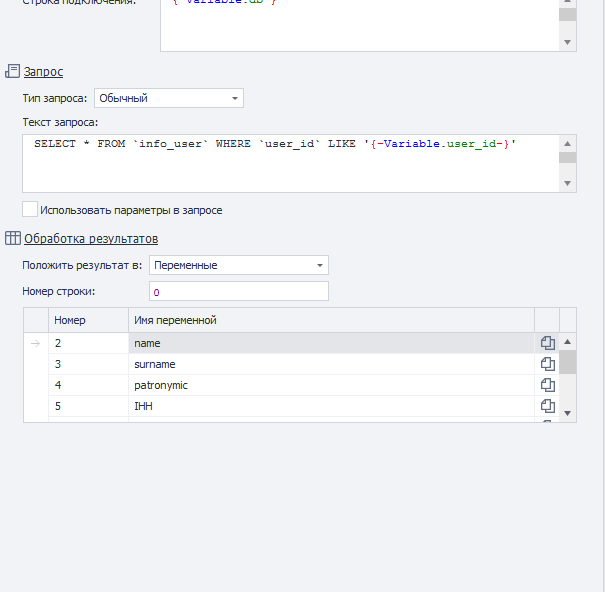Click the Запрос section icon
Screen dimensions: 605x592
coord(13,71)
